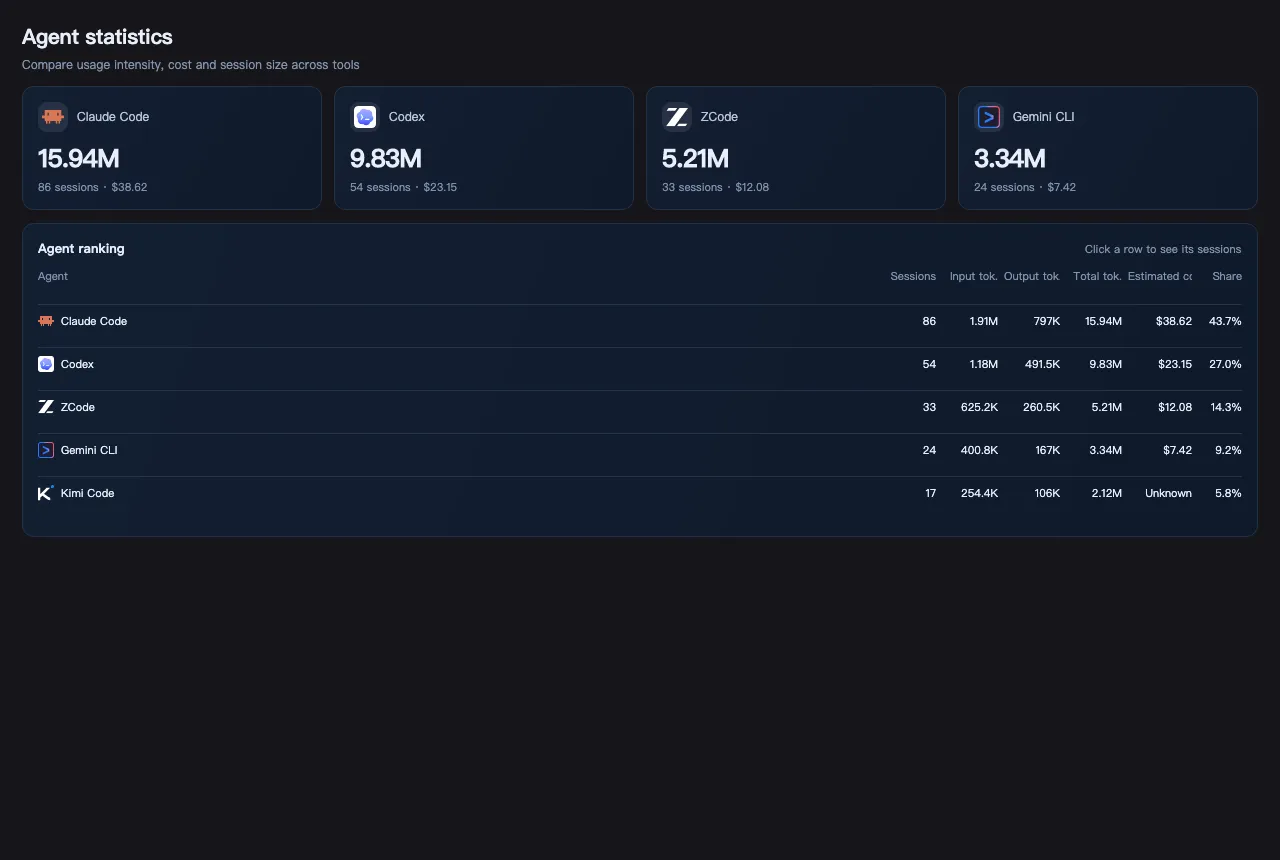This screenshot has width=1280, height=860.
Task: Click the Input tok. column header
Action: coord(974,276)
